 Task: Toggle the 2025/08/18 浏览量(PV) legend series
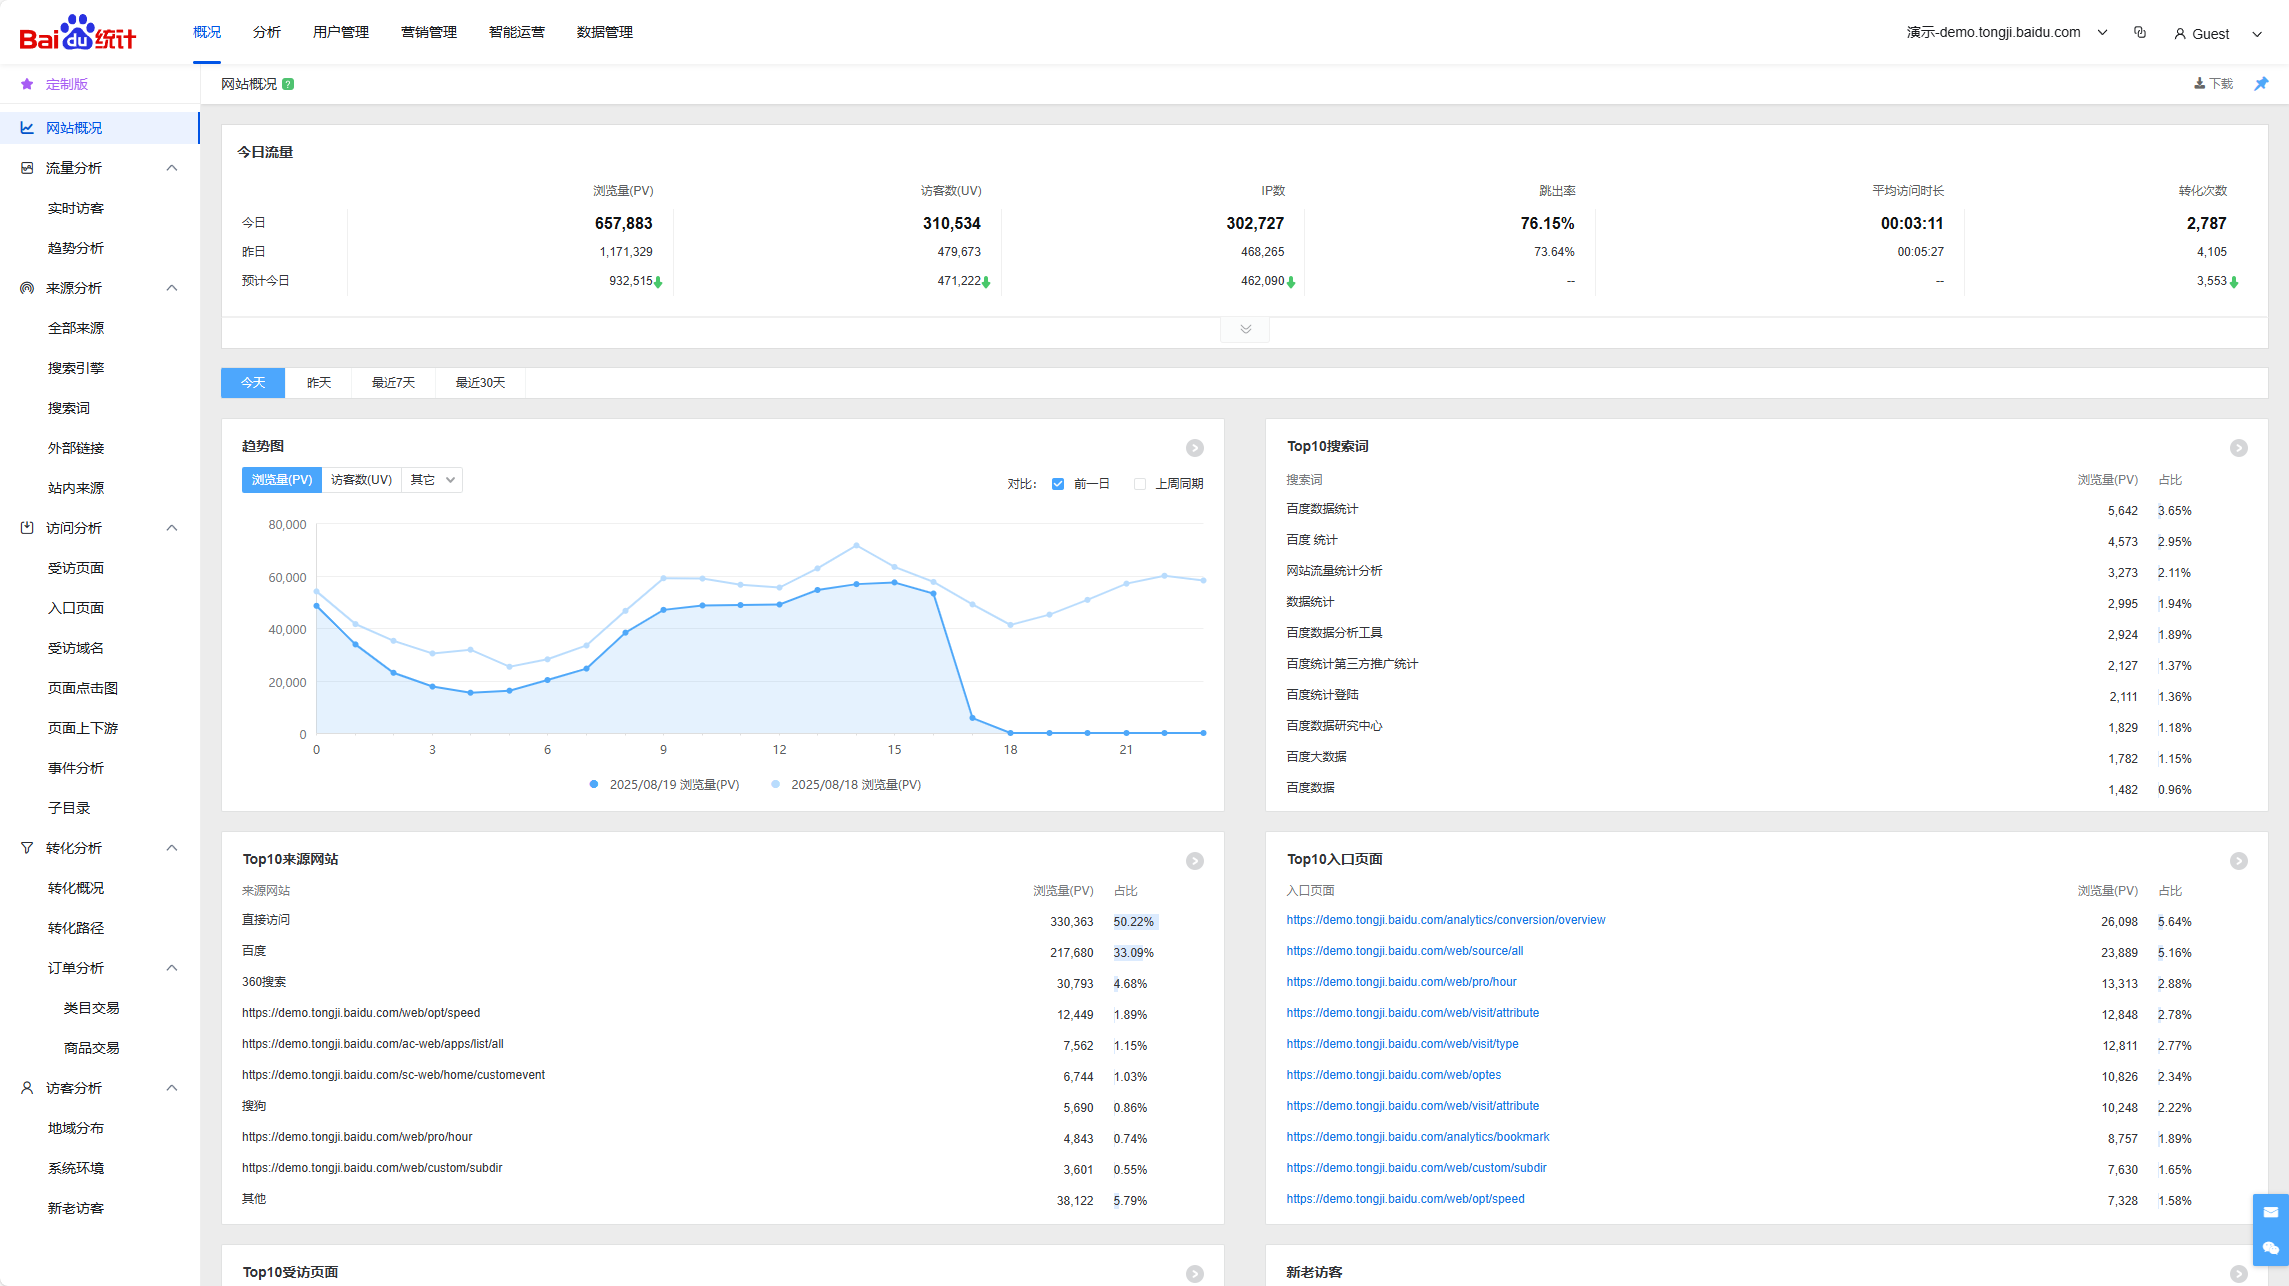point(846,785)
